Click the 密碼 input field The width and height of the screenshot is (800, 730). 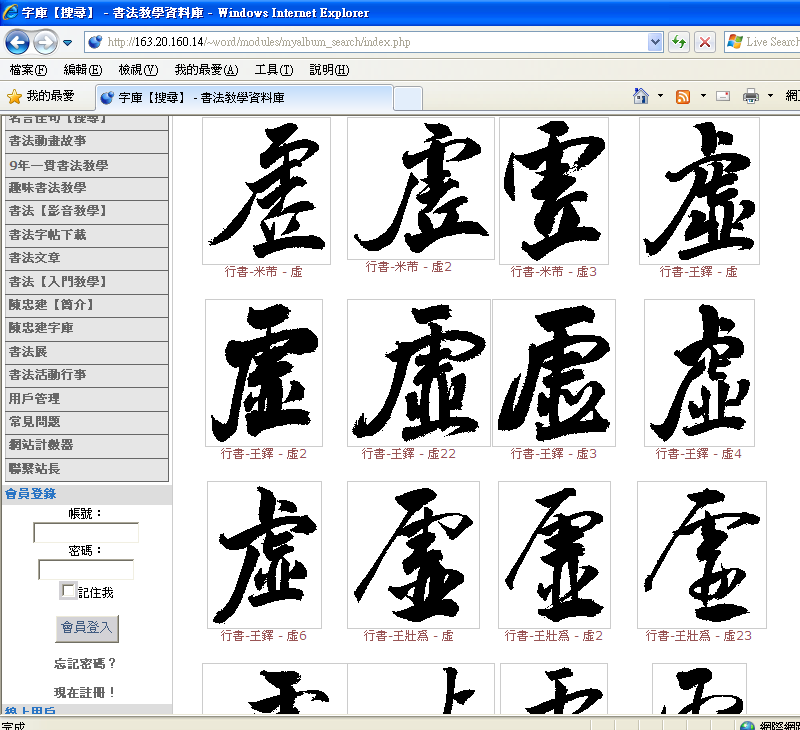pyautogui.click(x=86, y=569)
